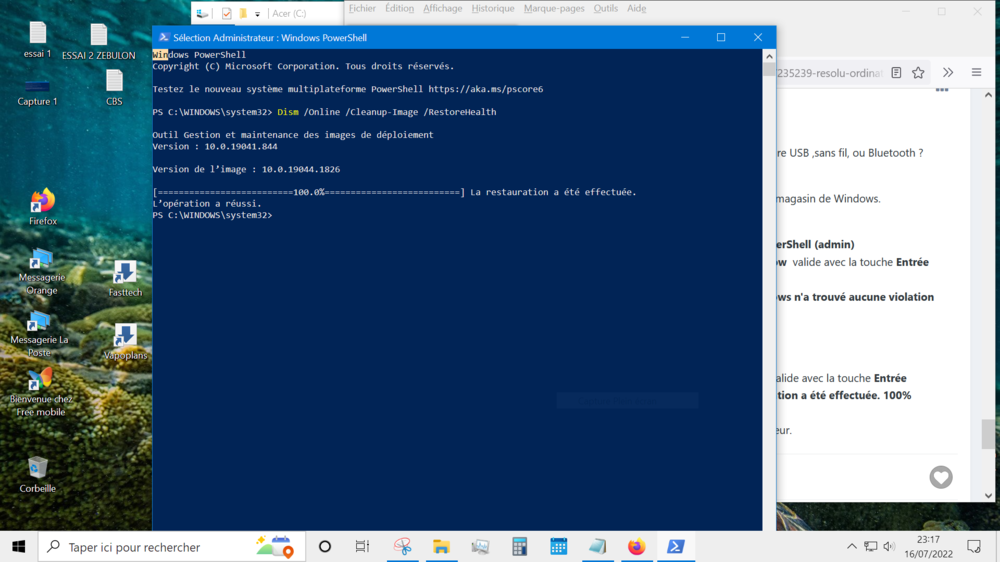Expand the Firefox toolbar overflow chevron
This screenshot has width=1000, height=562.
pos(948,73)
